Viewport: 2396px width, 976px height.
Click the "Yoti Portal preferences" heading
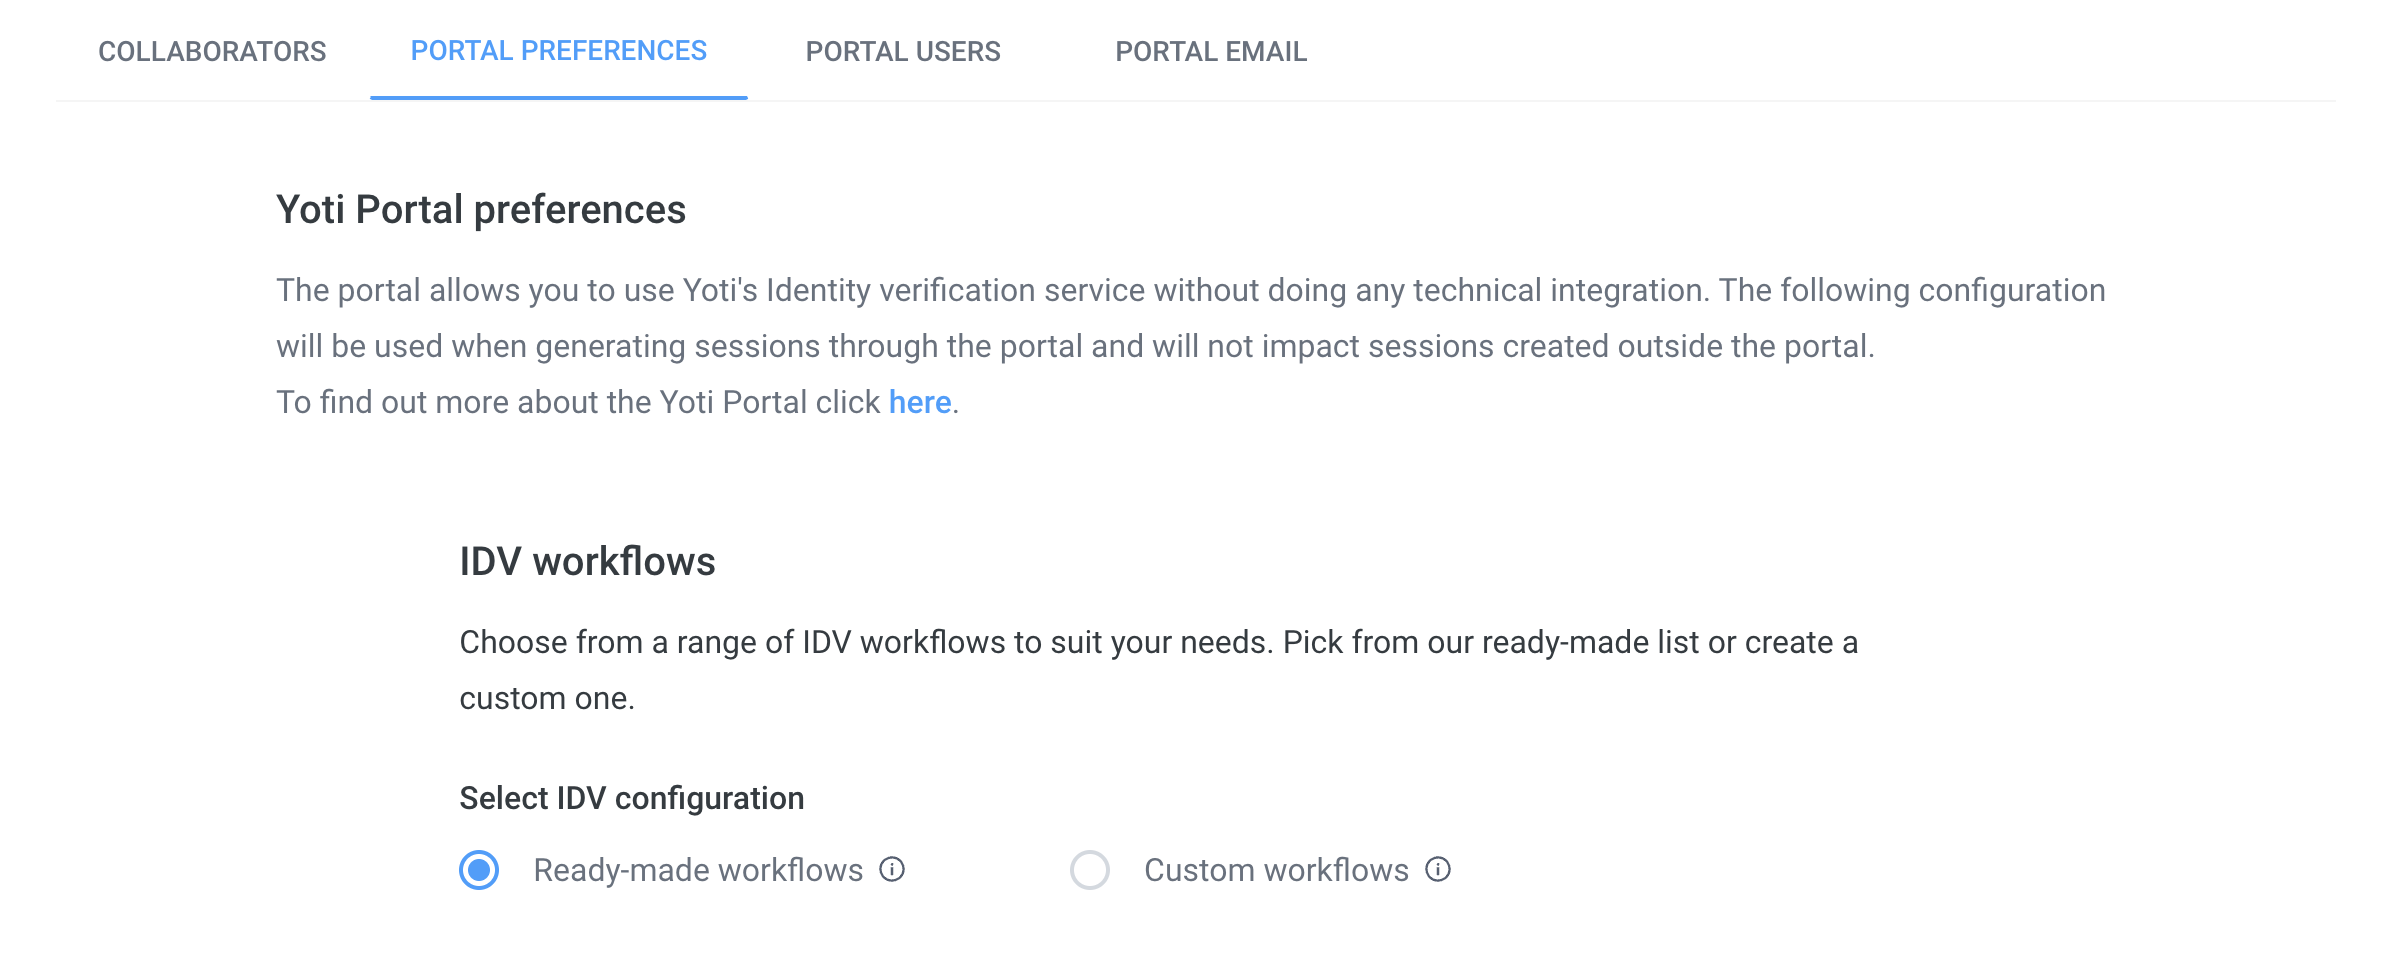480,210
